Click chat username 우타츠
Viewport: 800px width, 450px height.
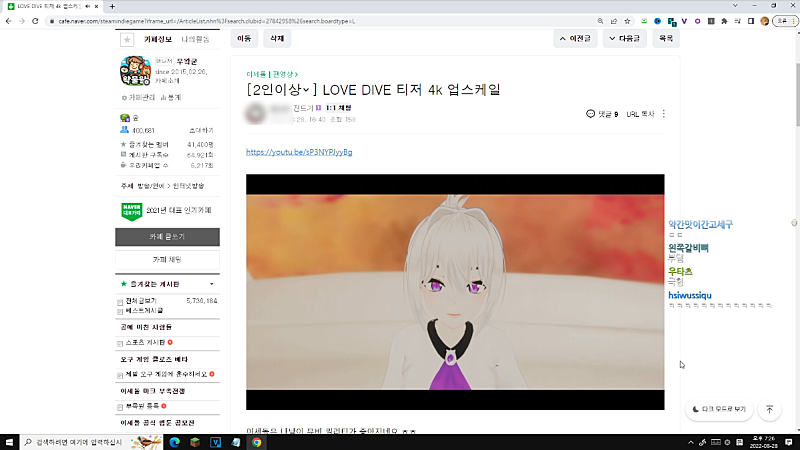[x=681, y=271]
